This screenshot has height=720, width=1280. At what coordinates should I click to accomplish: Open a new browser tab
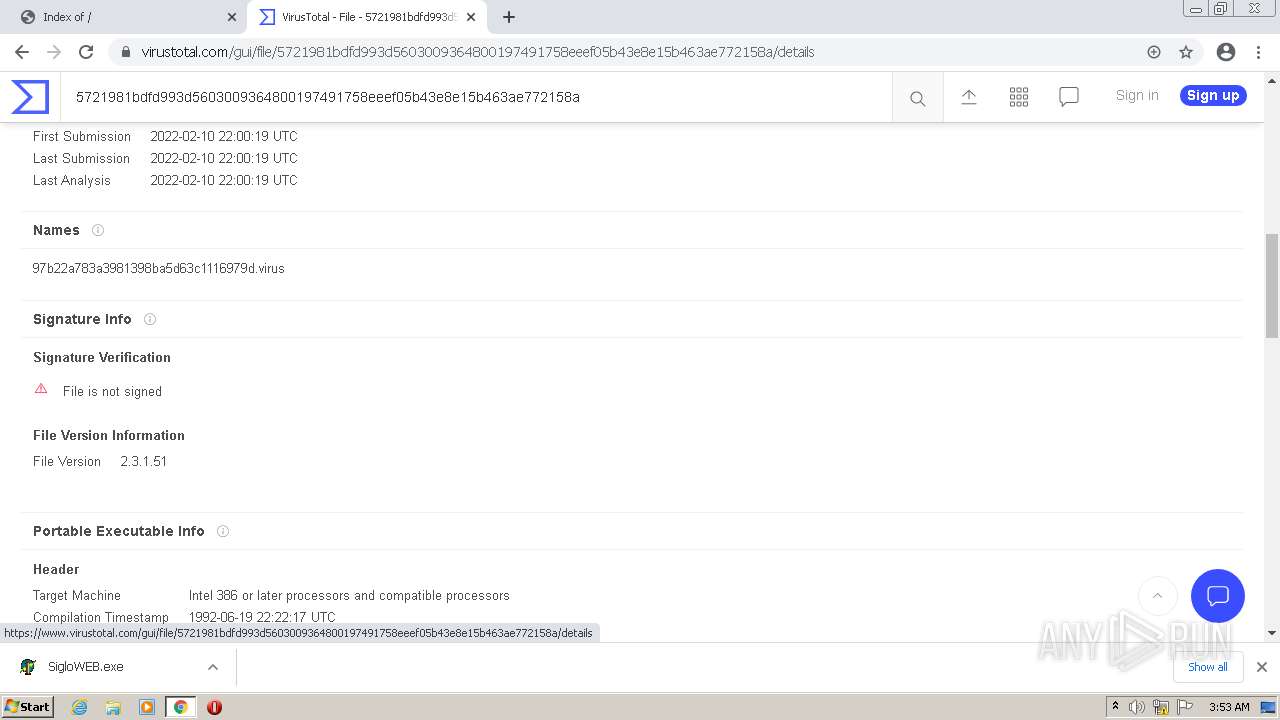(x=509, y=17)
